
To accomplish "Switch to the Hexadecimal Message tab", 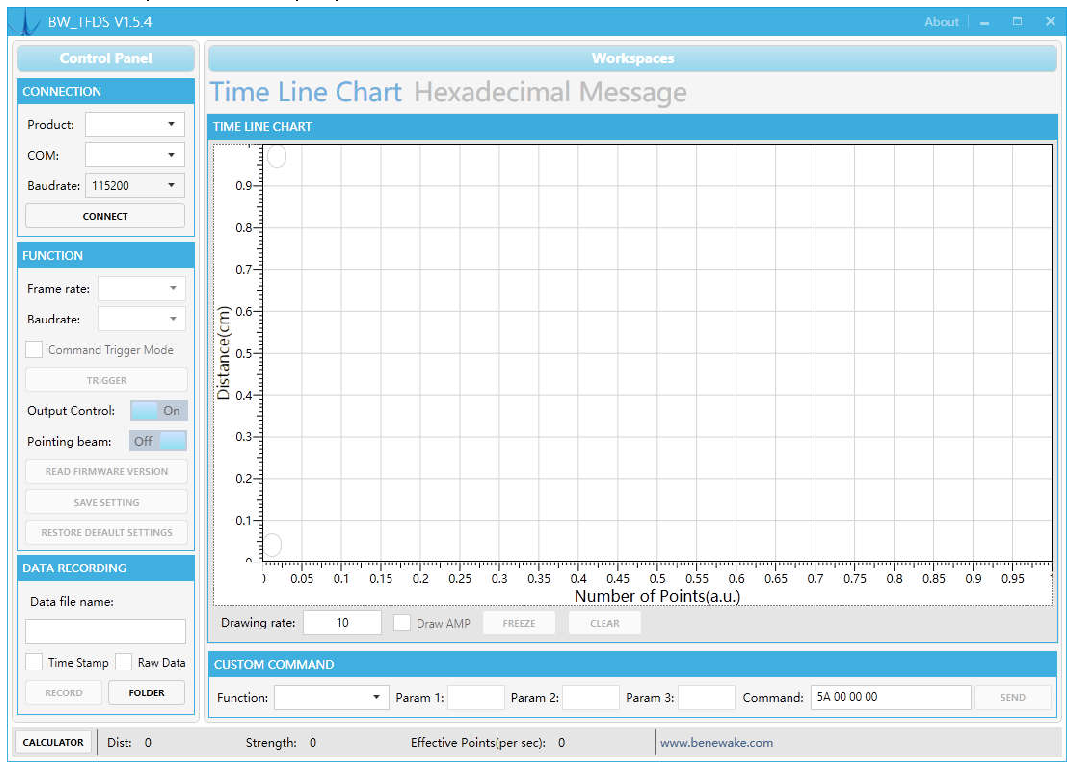I will (x=550, y=92).
